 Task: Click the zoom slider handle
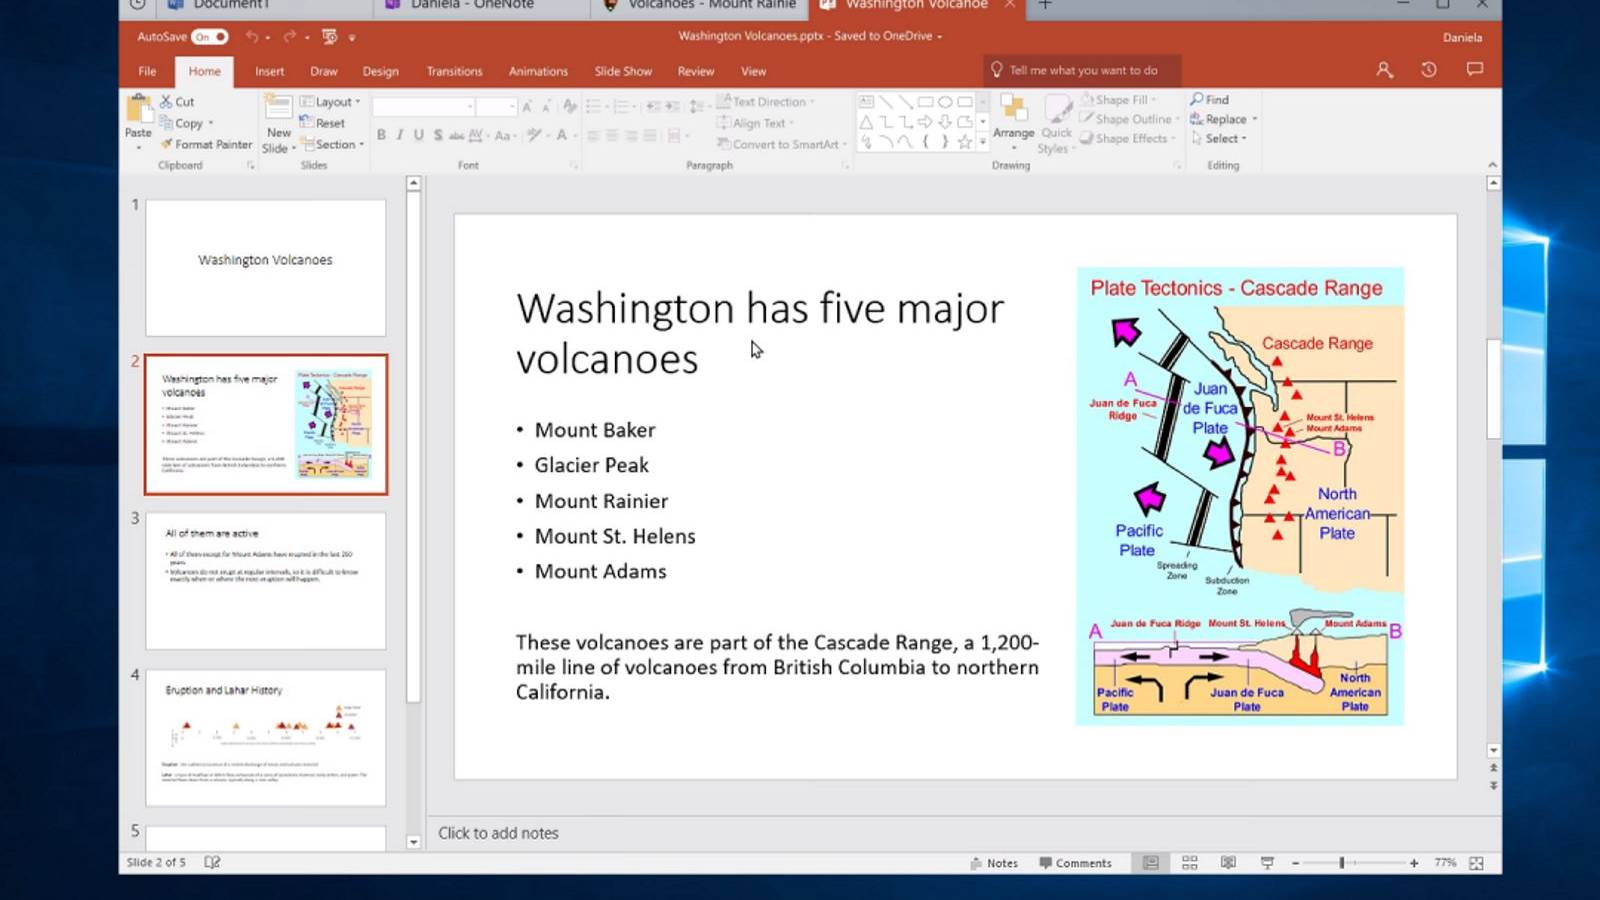tap(1342, 863)
